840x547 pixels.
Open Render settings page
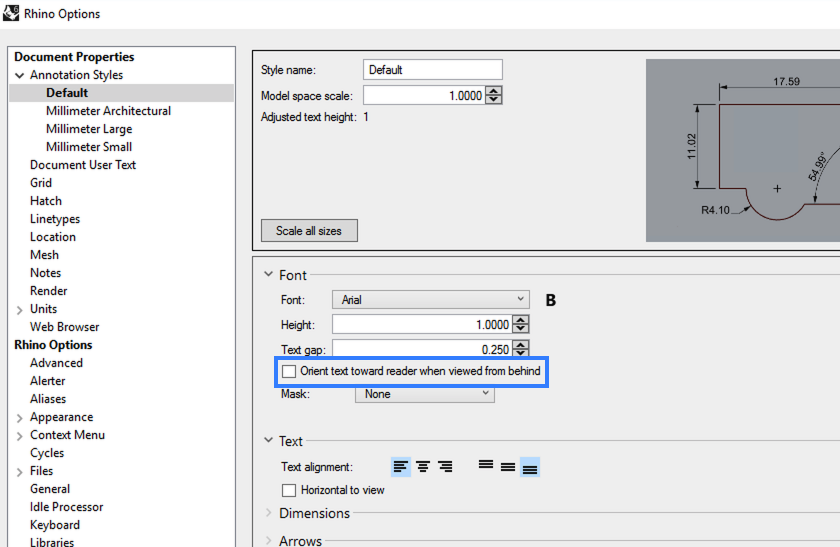49,291
